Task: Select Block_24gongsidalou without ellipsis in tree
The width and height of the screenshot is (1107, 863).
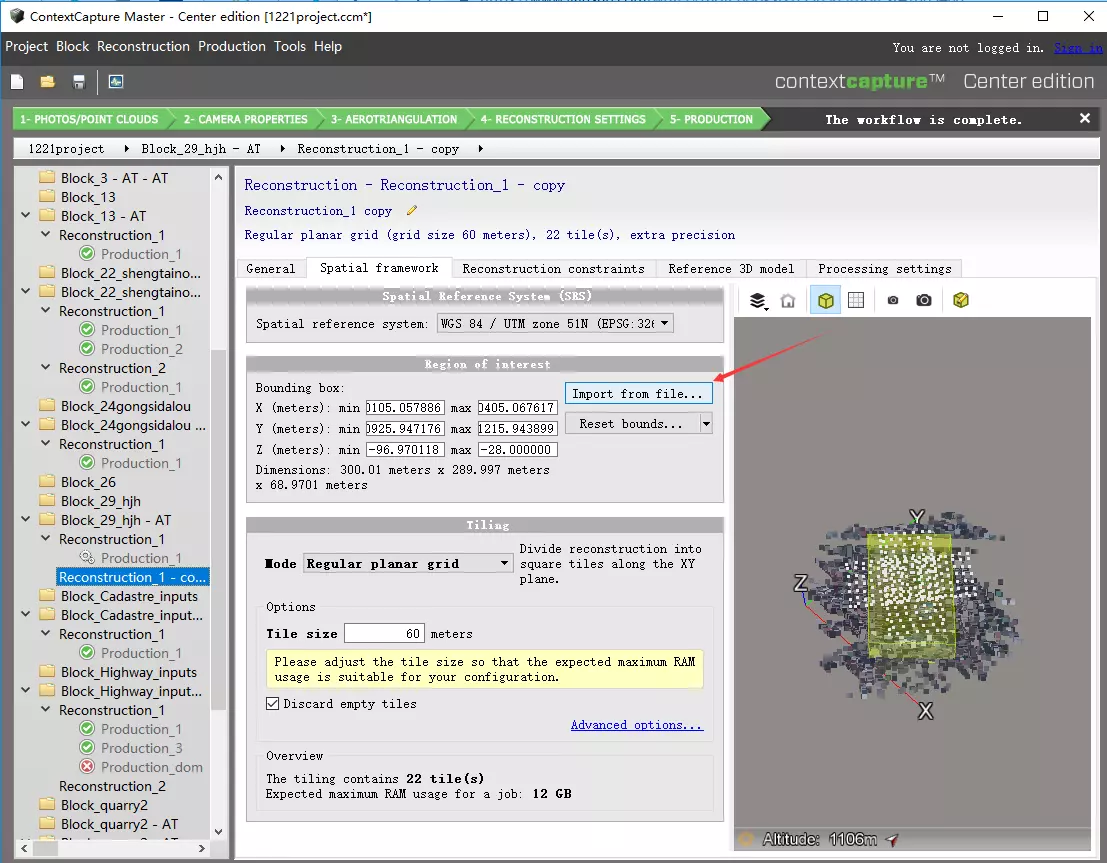Action: [x=126, y=405]
